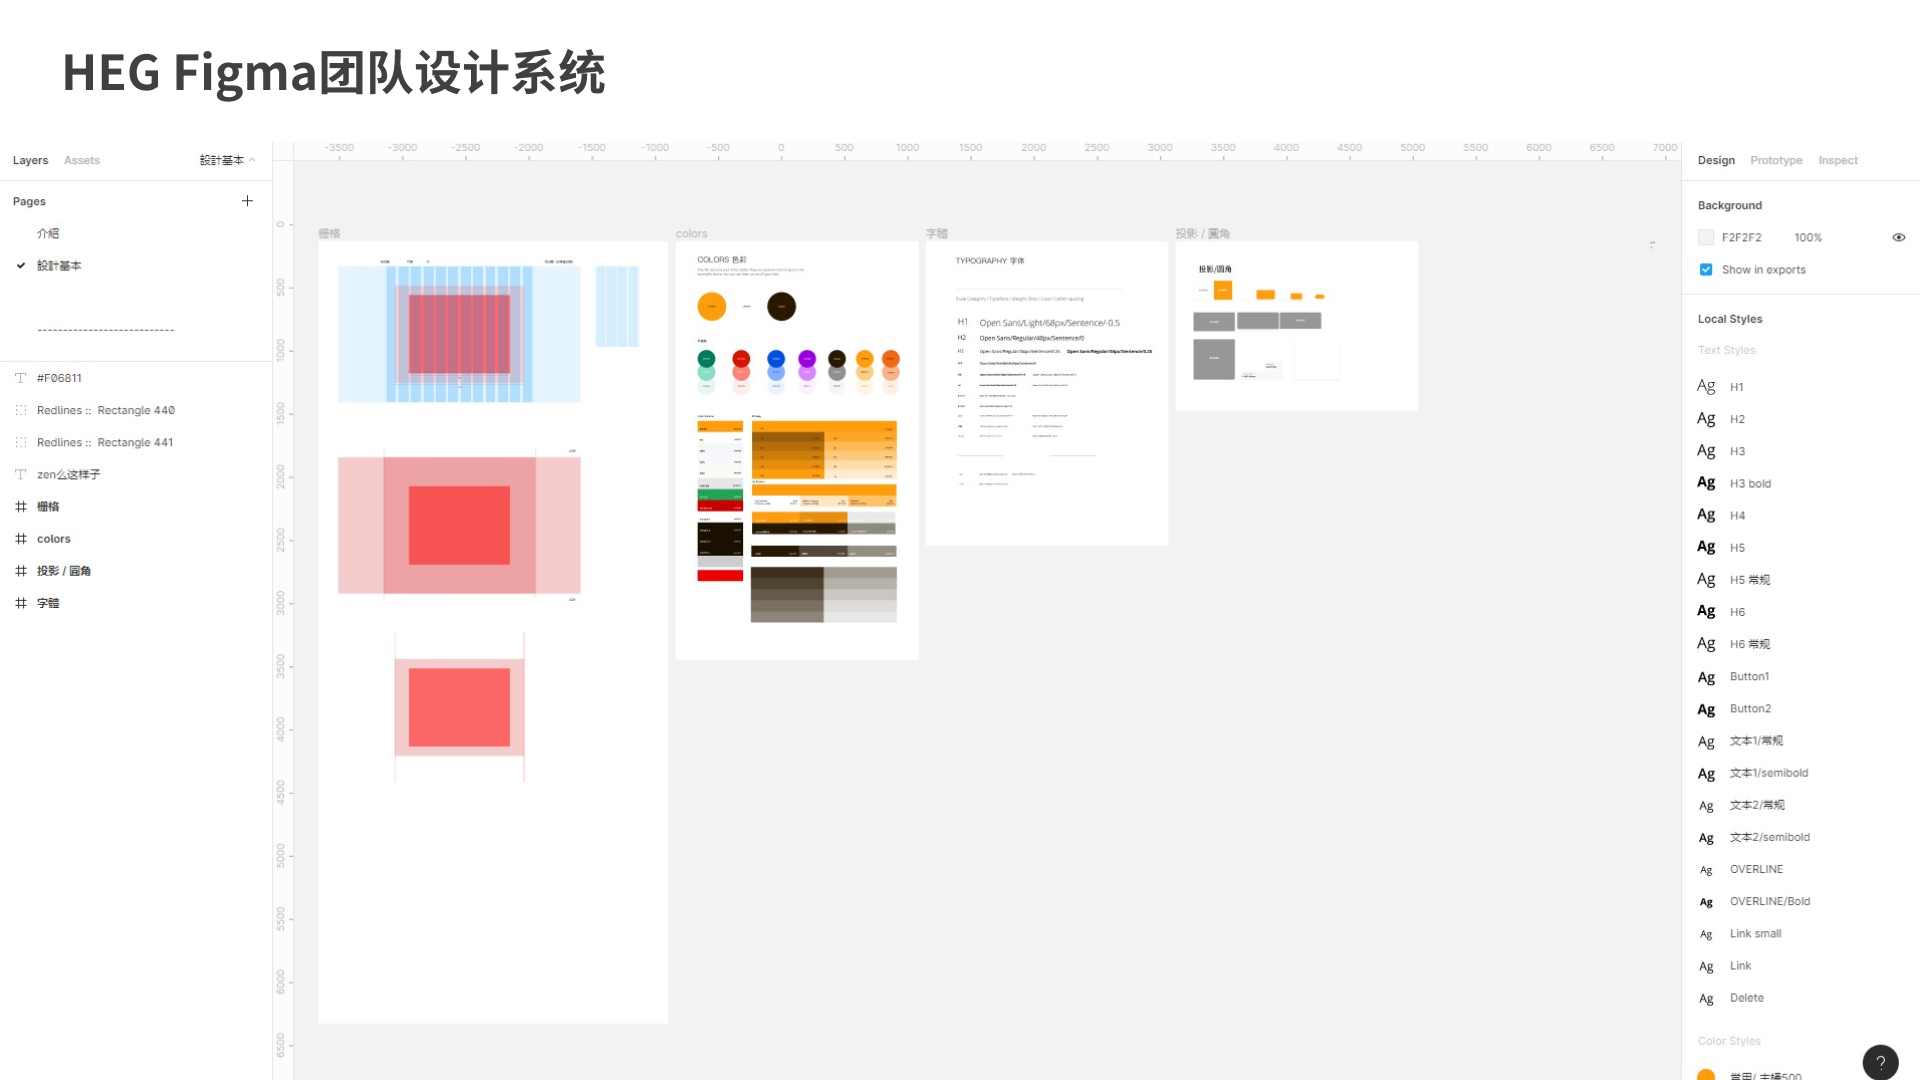Switch to the Inspect tab
1920x1080 pixels.
click(1837, 160)
